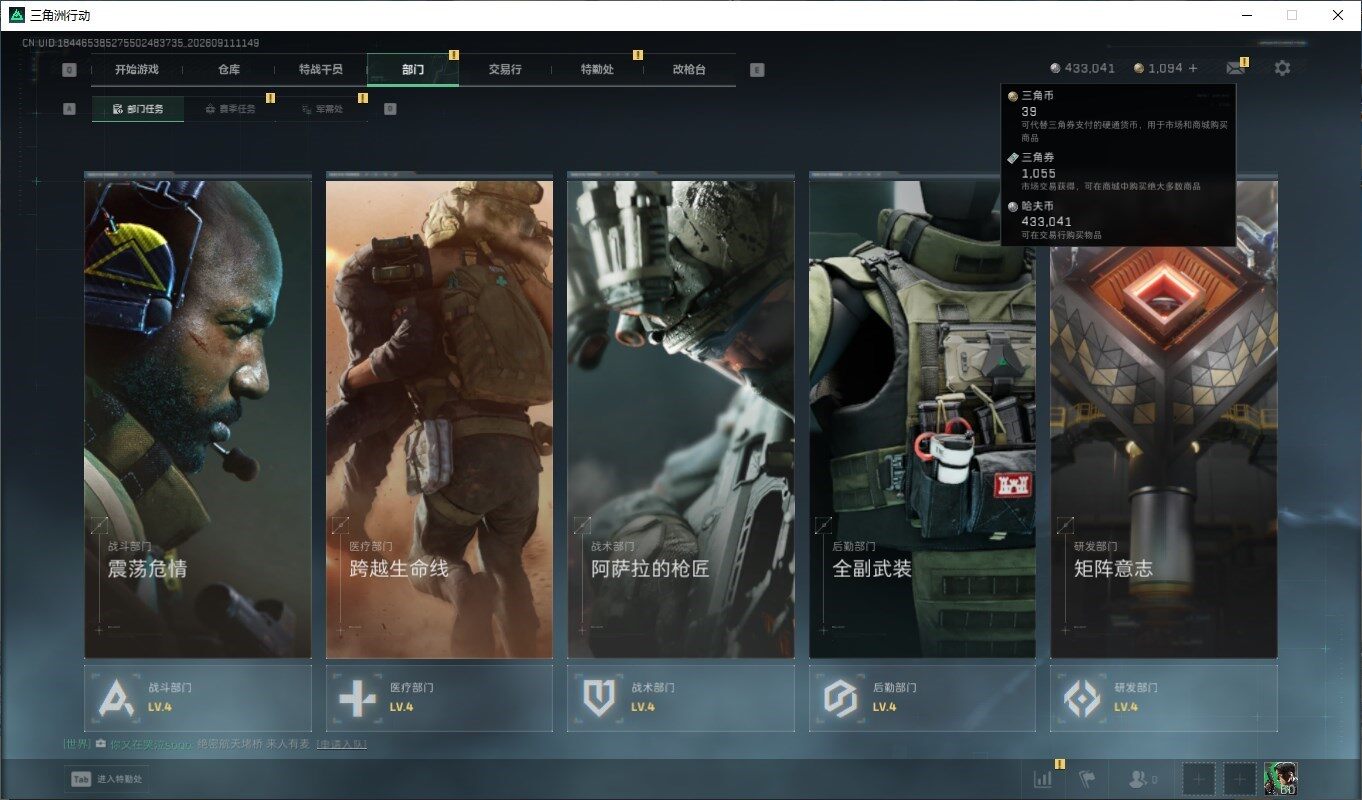Click the 三角币 amount 39
Screen dimensions: 1362x800
[1029, 111]
